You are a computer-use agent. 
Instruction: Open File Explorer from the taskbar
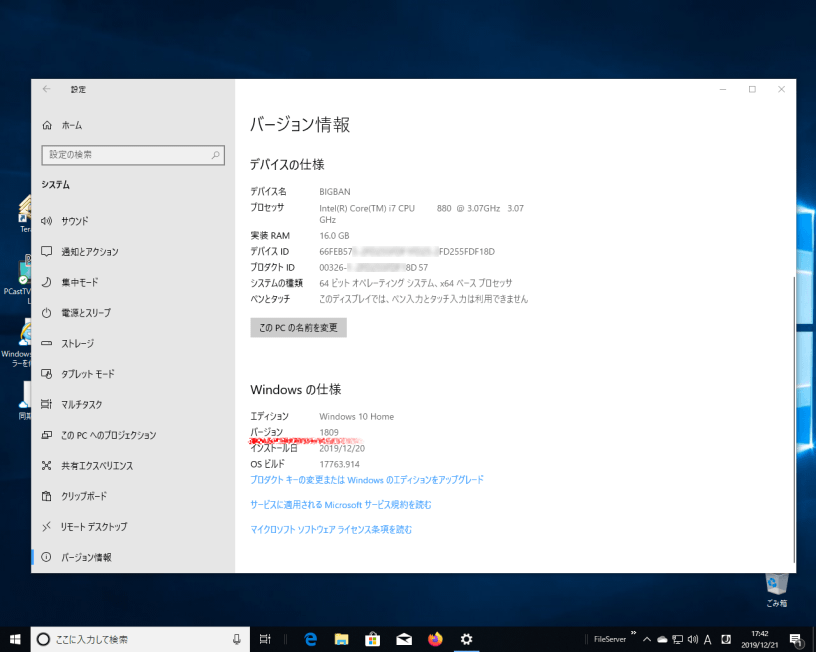tap(341, 639)
